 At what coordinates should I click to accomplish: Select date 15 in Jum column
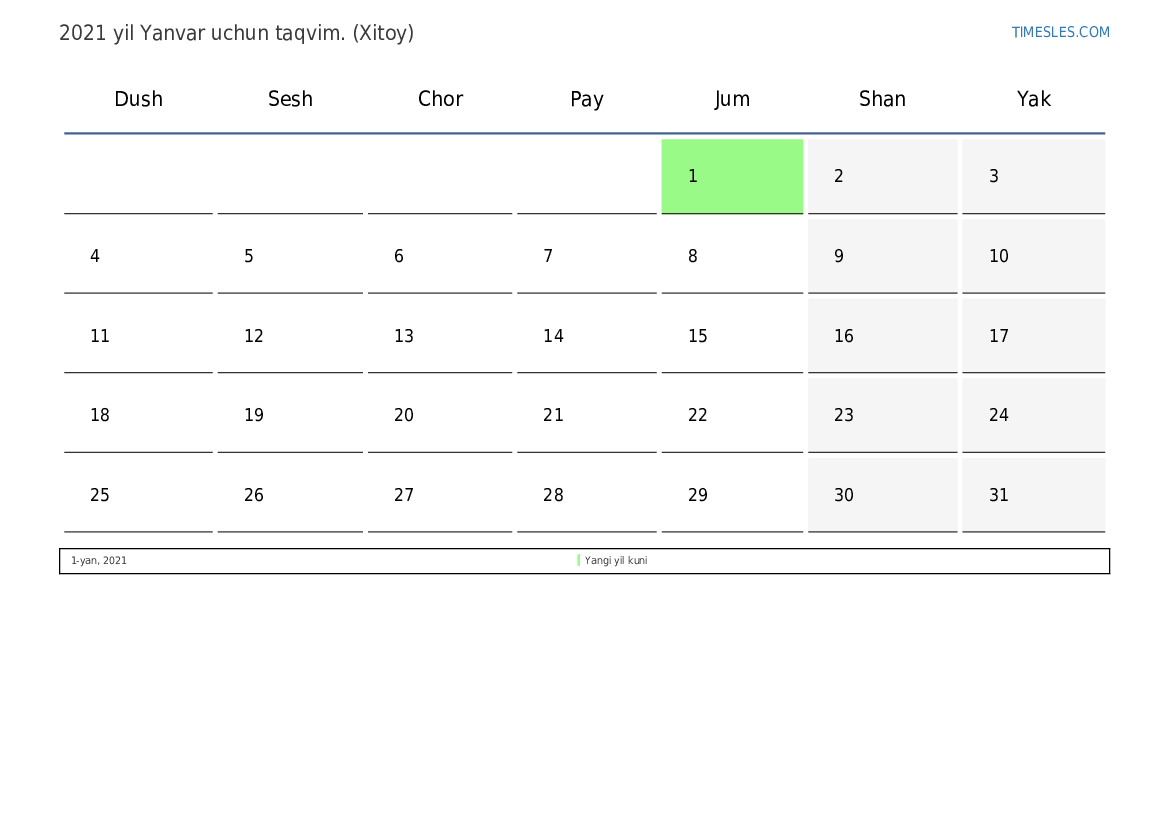pos(732,336)
